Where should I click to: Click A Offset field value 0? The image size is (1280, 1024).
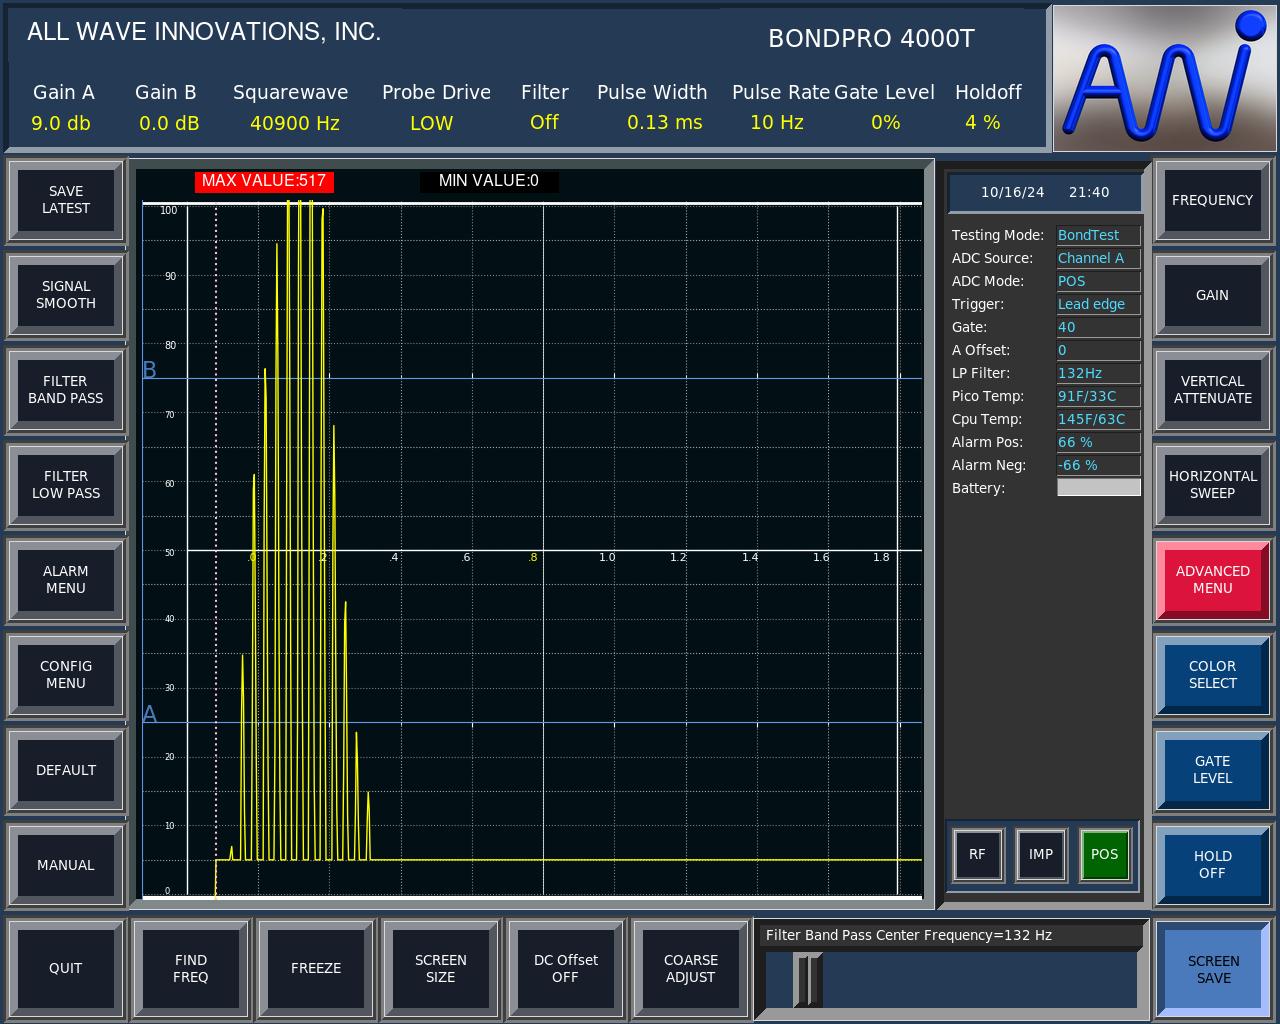pyautogui.click(x=1098, y=350)
